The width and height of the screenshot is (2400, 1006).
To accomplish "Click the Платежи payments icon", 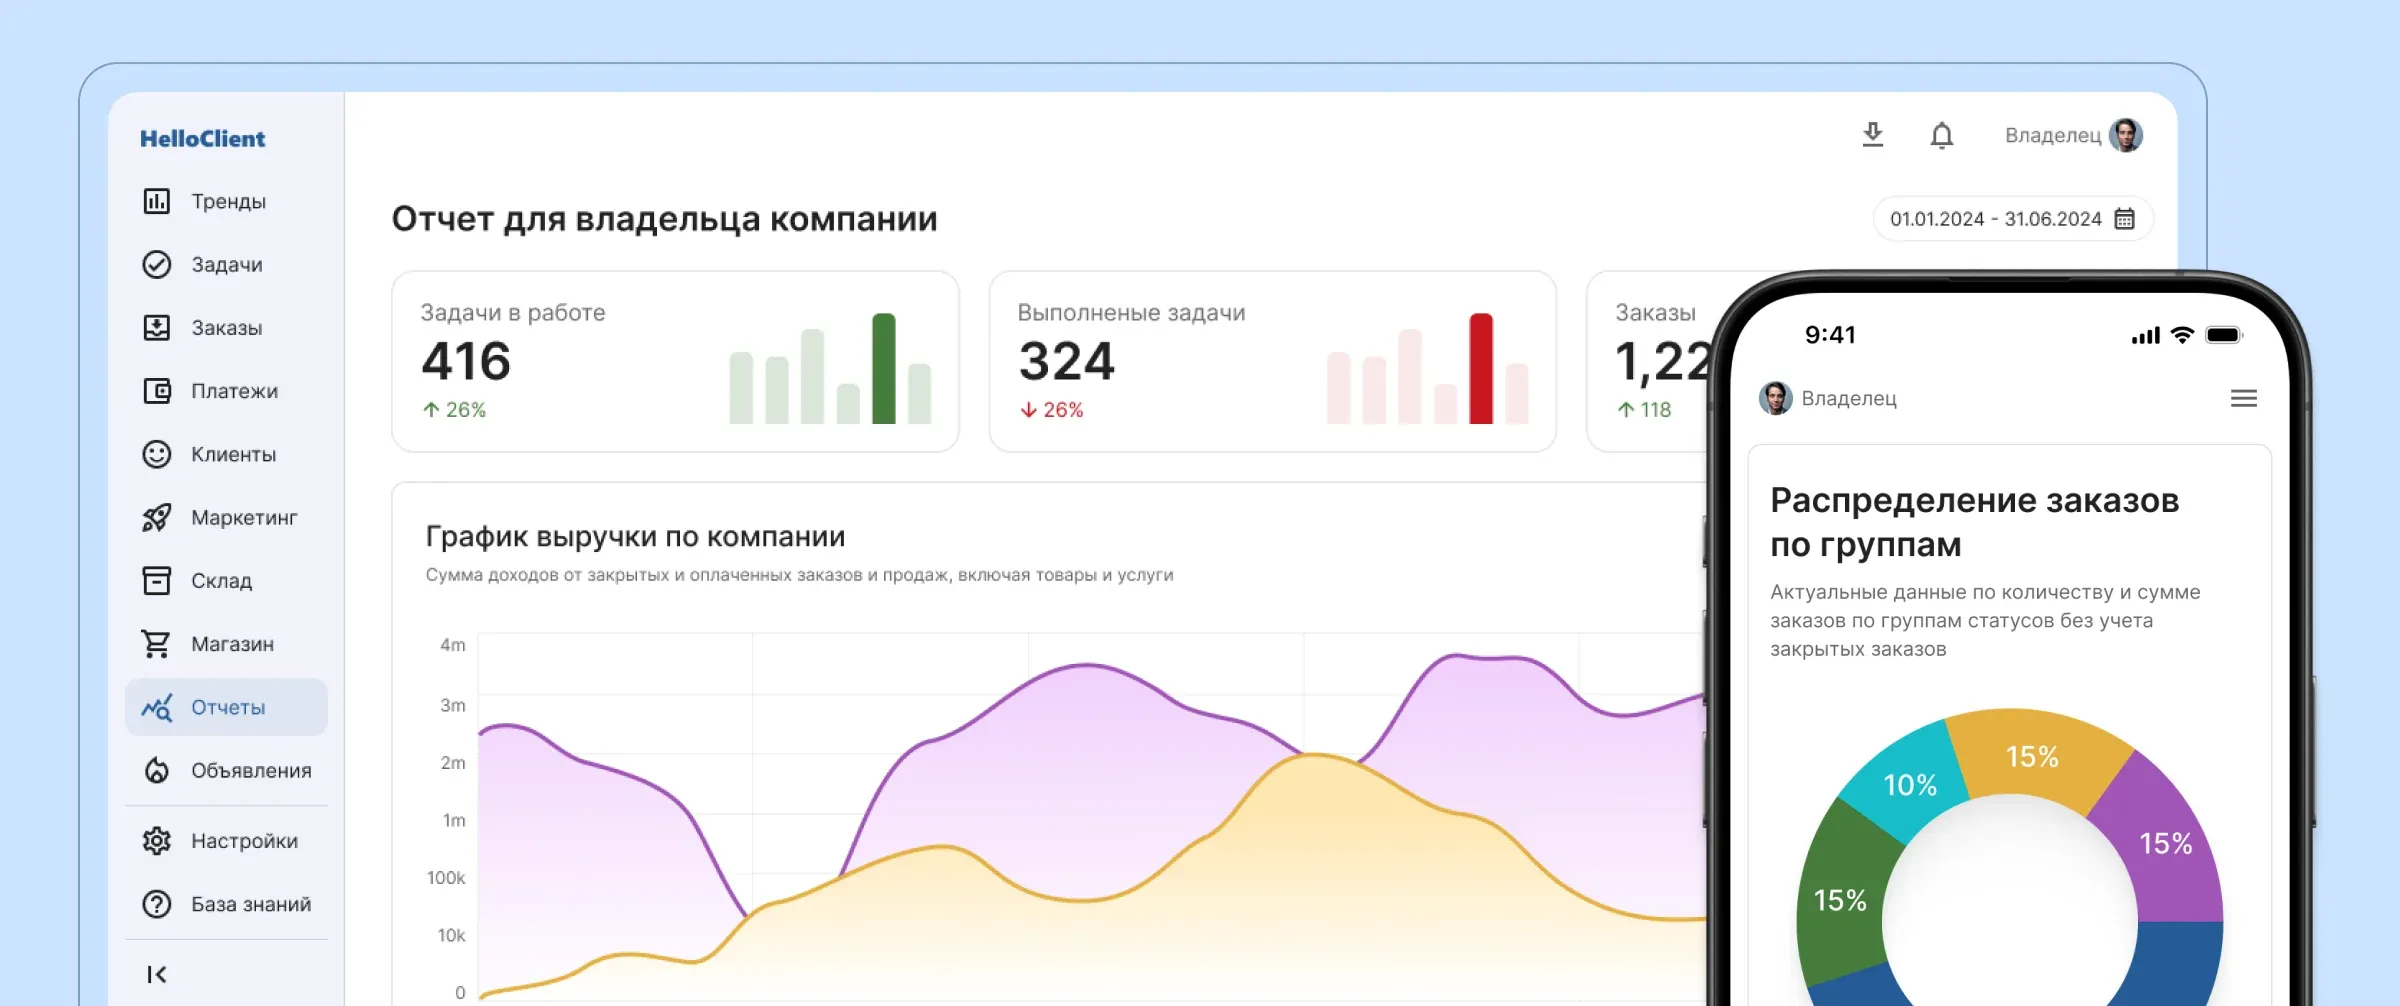I will coord(157,391).
